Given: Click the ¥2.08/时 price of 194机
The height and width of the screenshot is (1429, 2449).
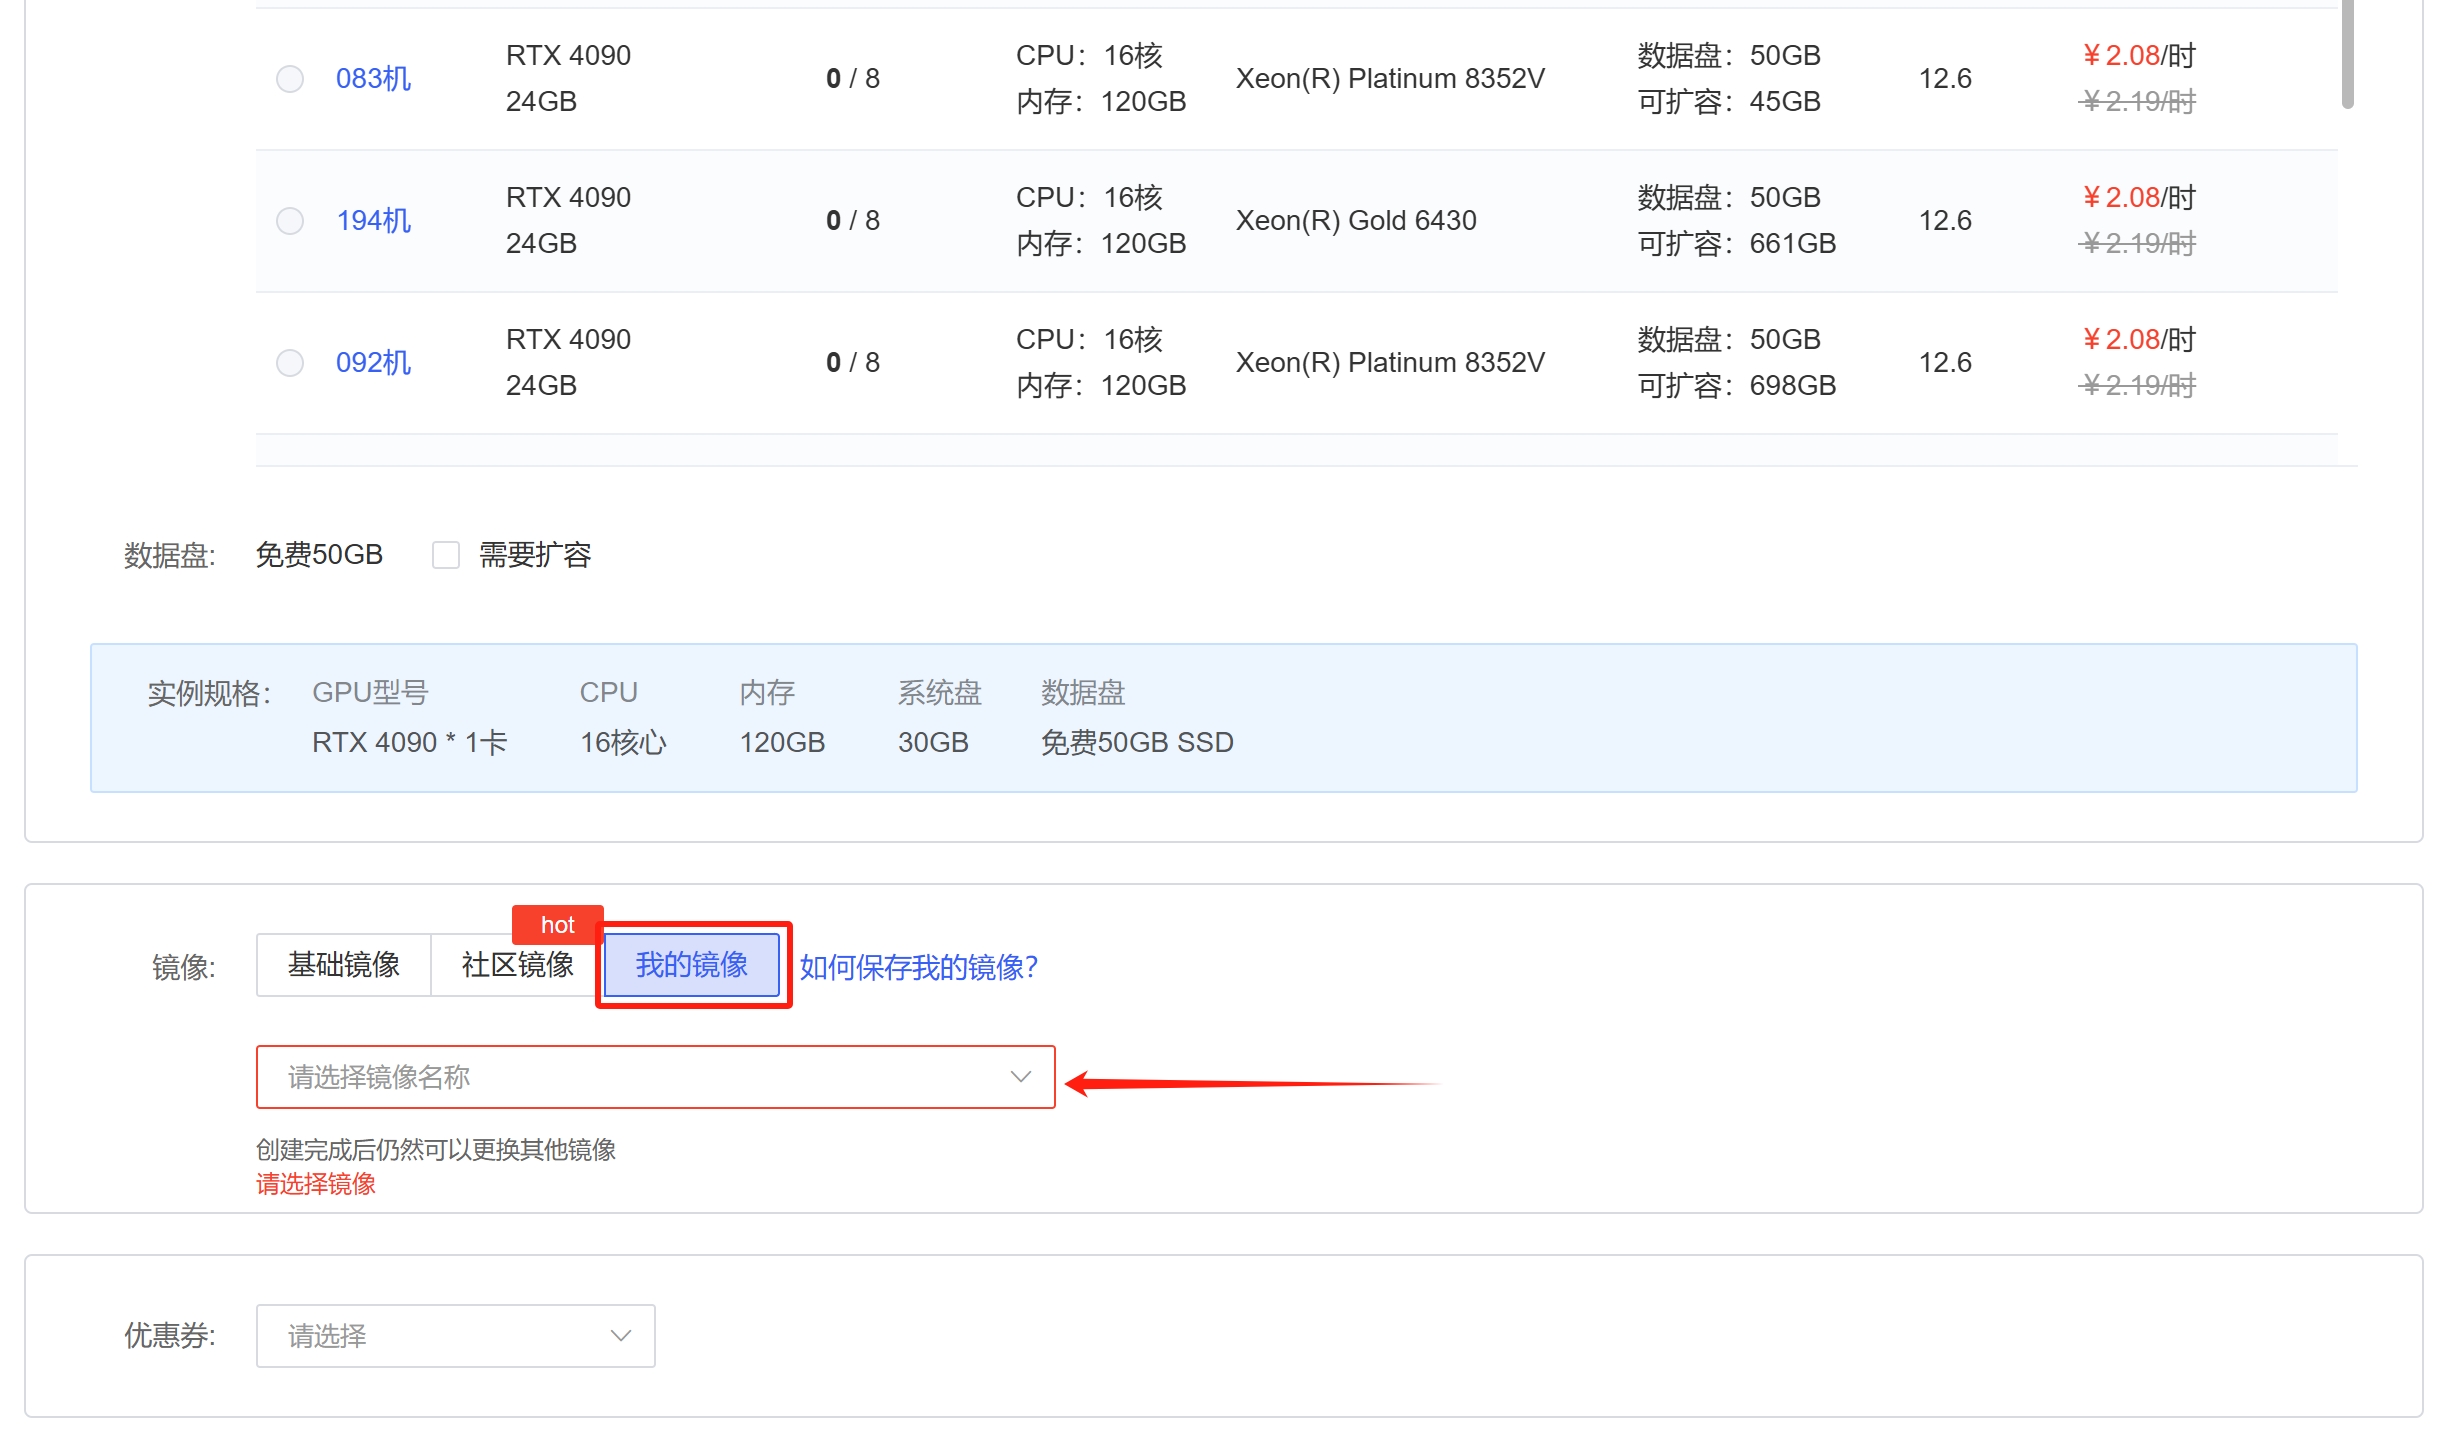Looking at the screenshot, I should click(x=2138, y=198).
